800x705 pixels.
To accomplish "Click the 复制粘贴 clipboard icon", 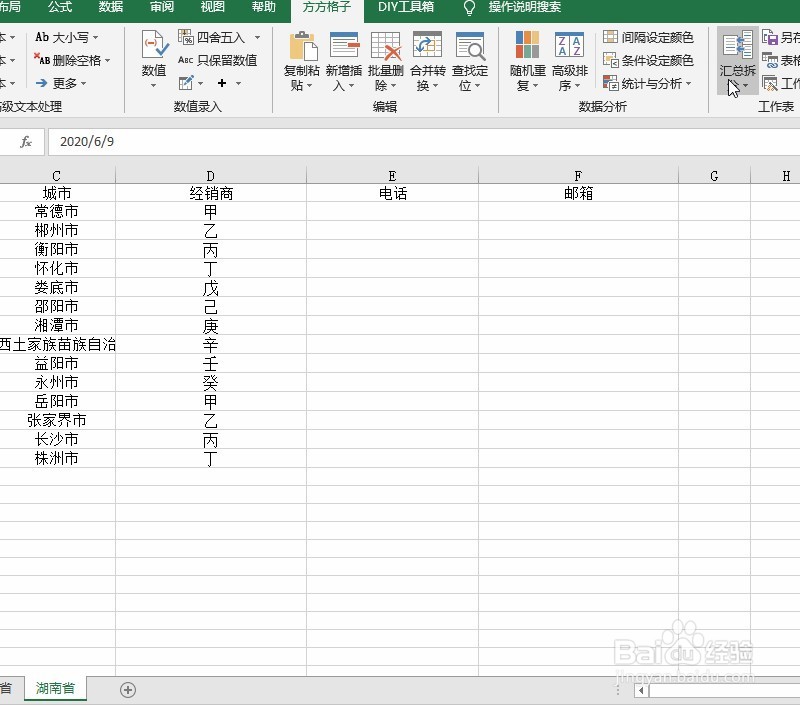I will tap(303, 46).
